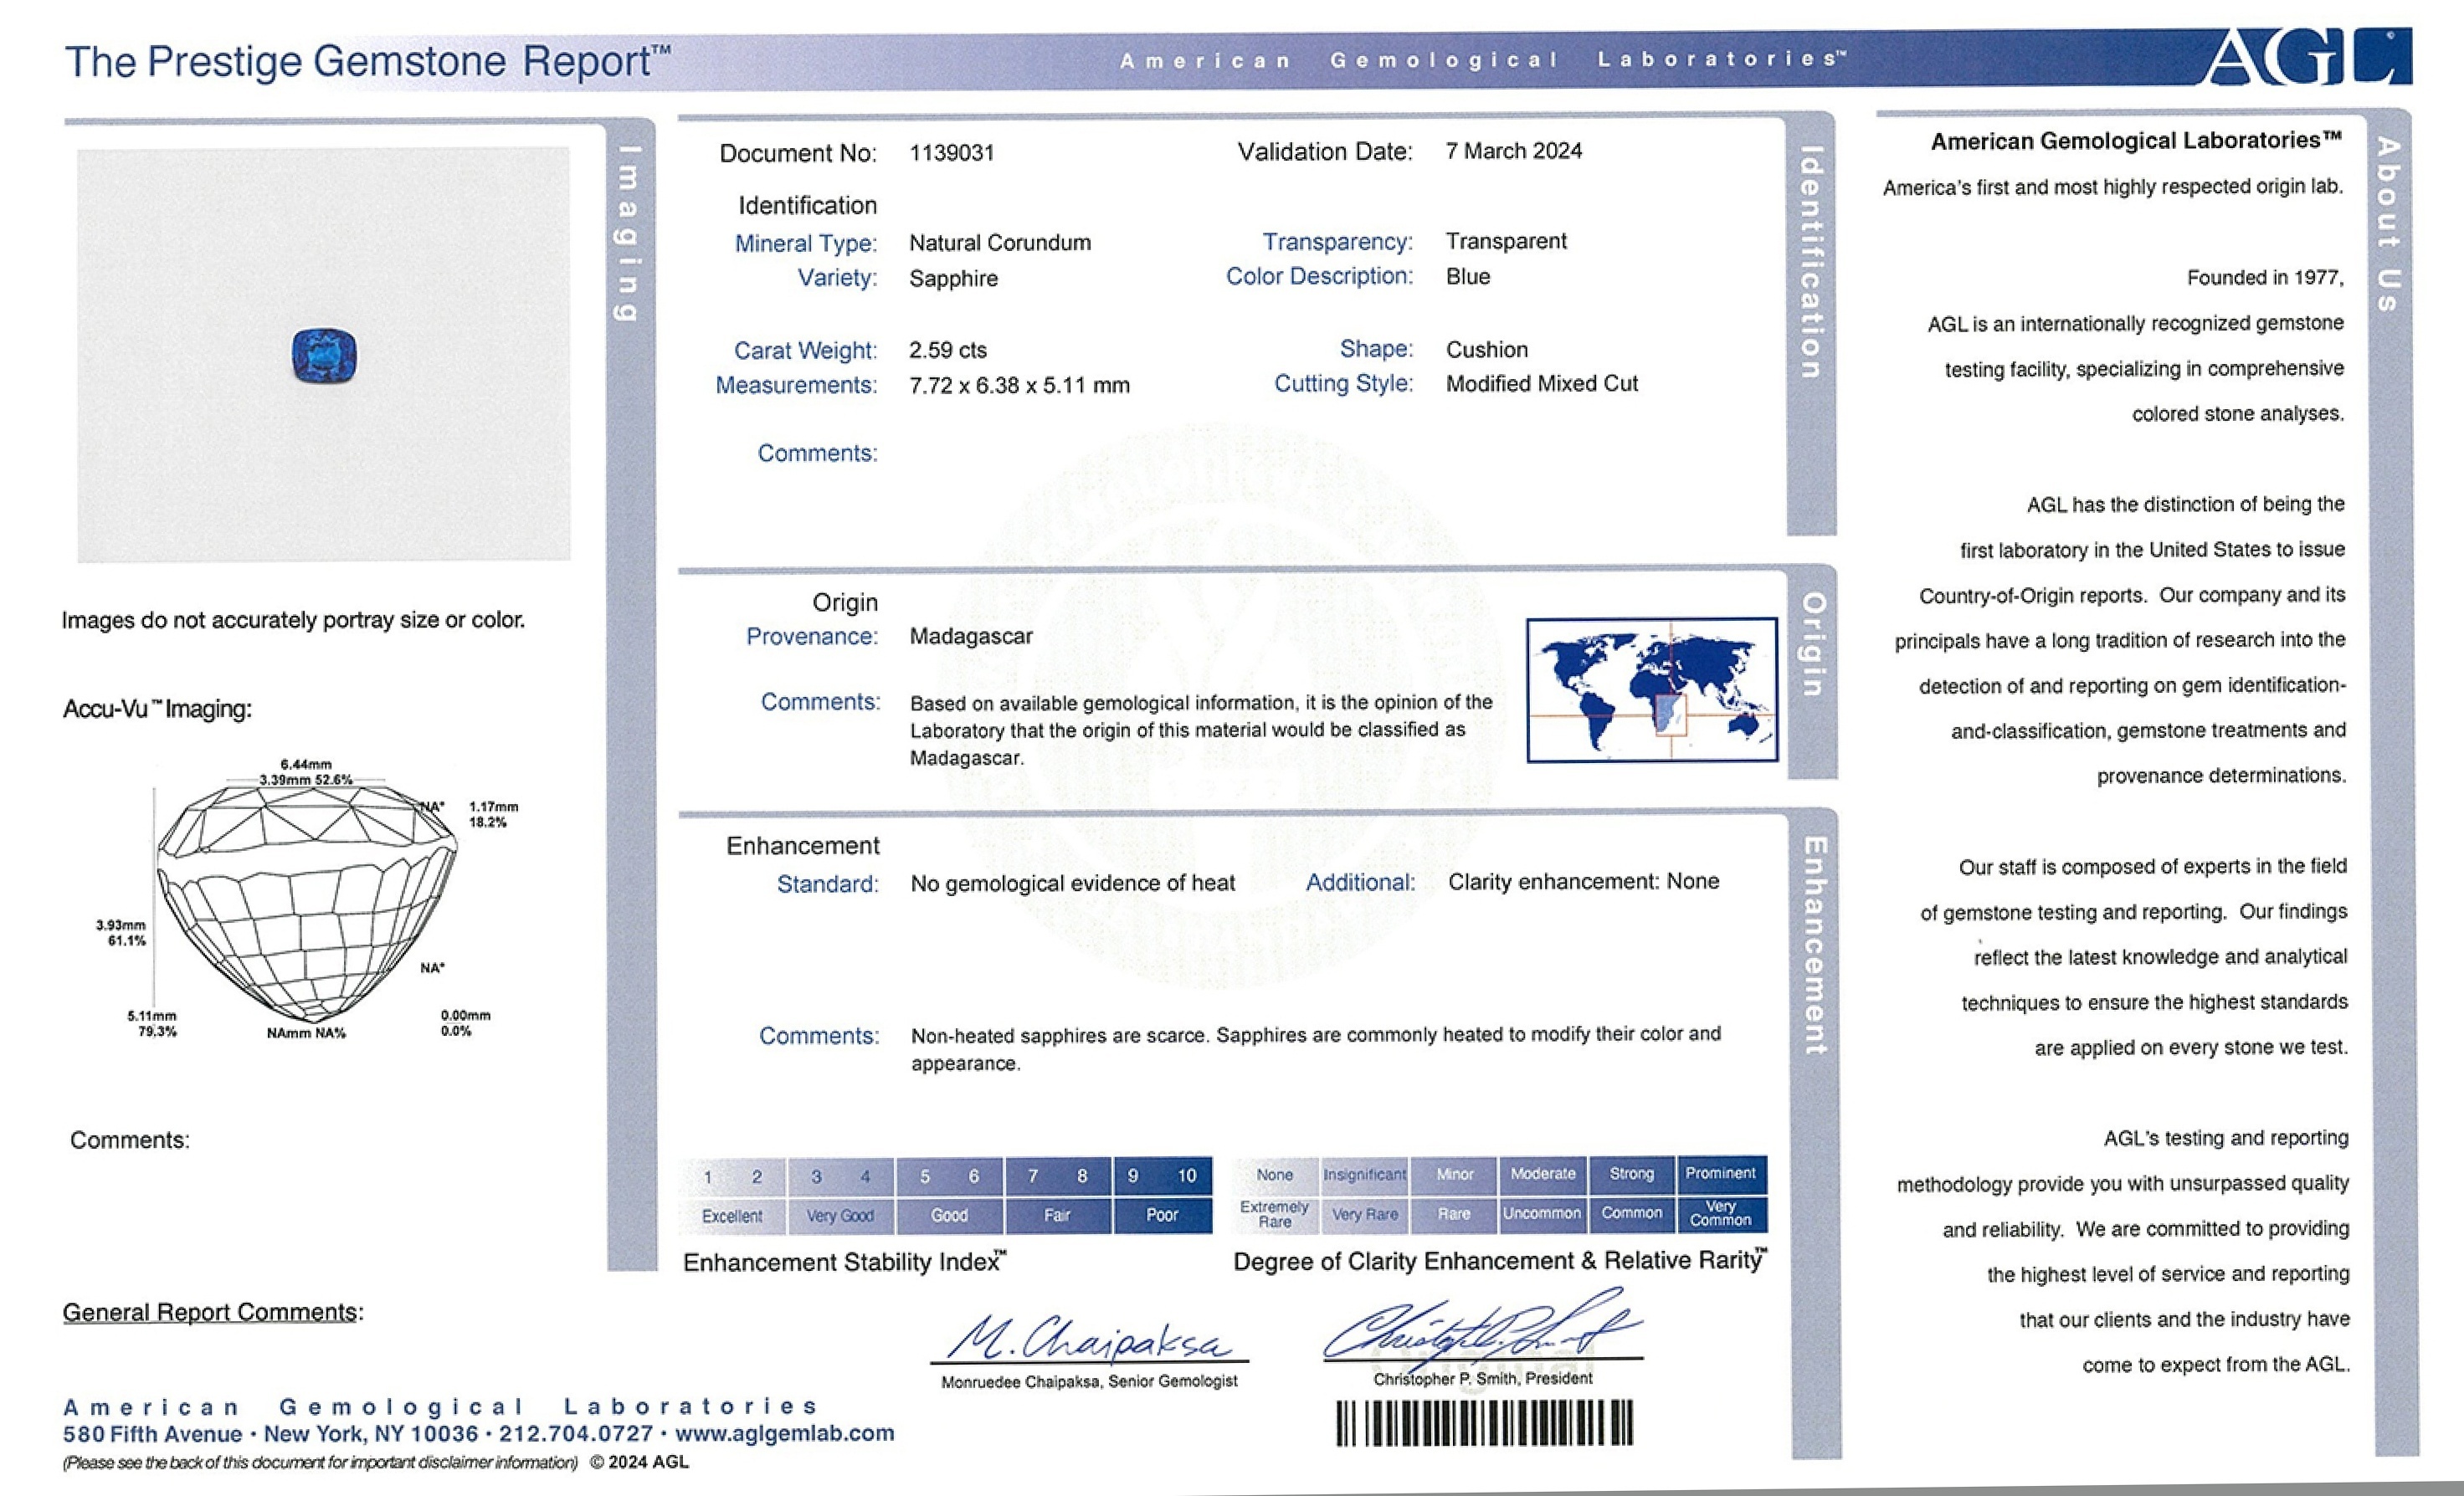
Task: Select 'No gemological evidence of heat' text
Action: 1073,884
